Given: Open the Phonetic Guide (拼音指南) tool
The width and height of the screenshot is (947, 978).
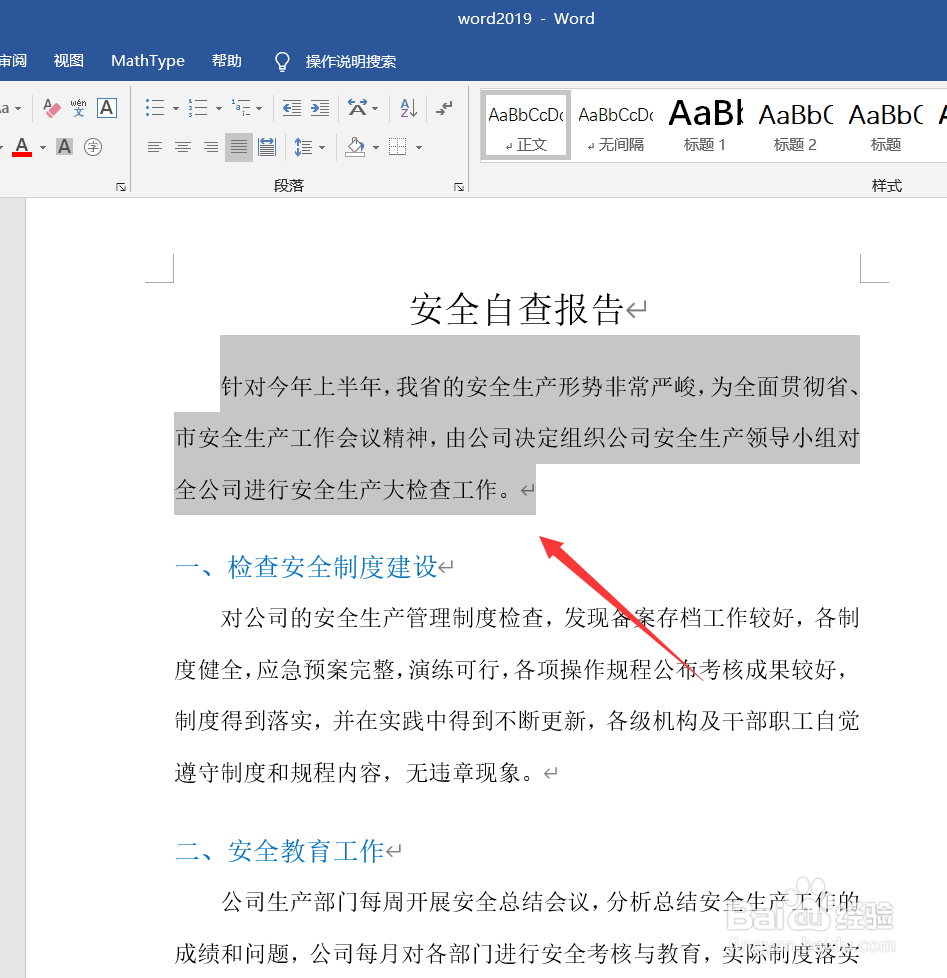Looking at the screenshot, I should [78, 106].
